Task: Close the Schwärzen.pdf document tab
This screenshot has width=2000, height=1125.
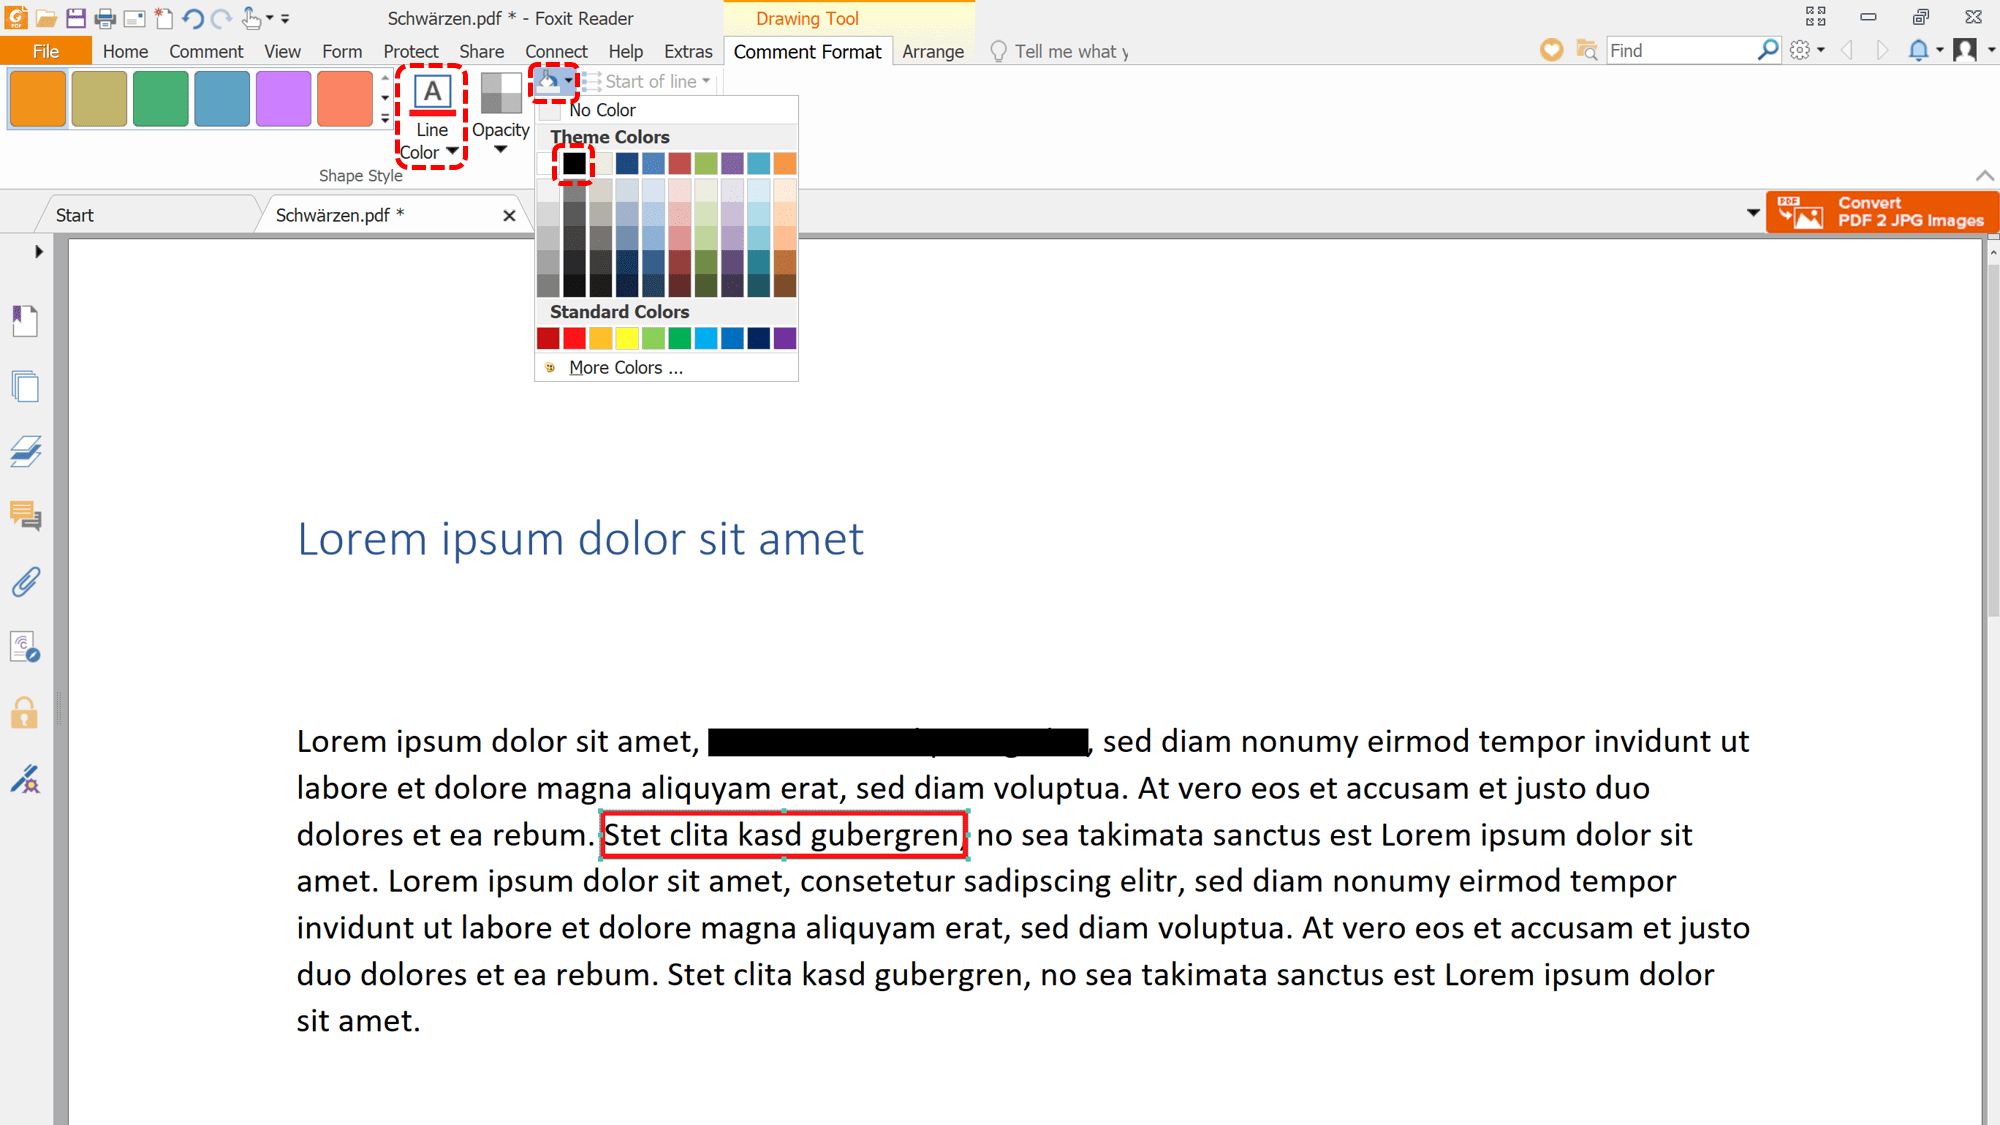Action: click(x=509, y=215)
